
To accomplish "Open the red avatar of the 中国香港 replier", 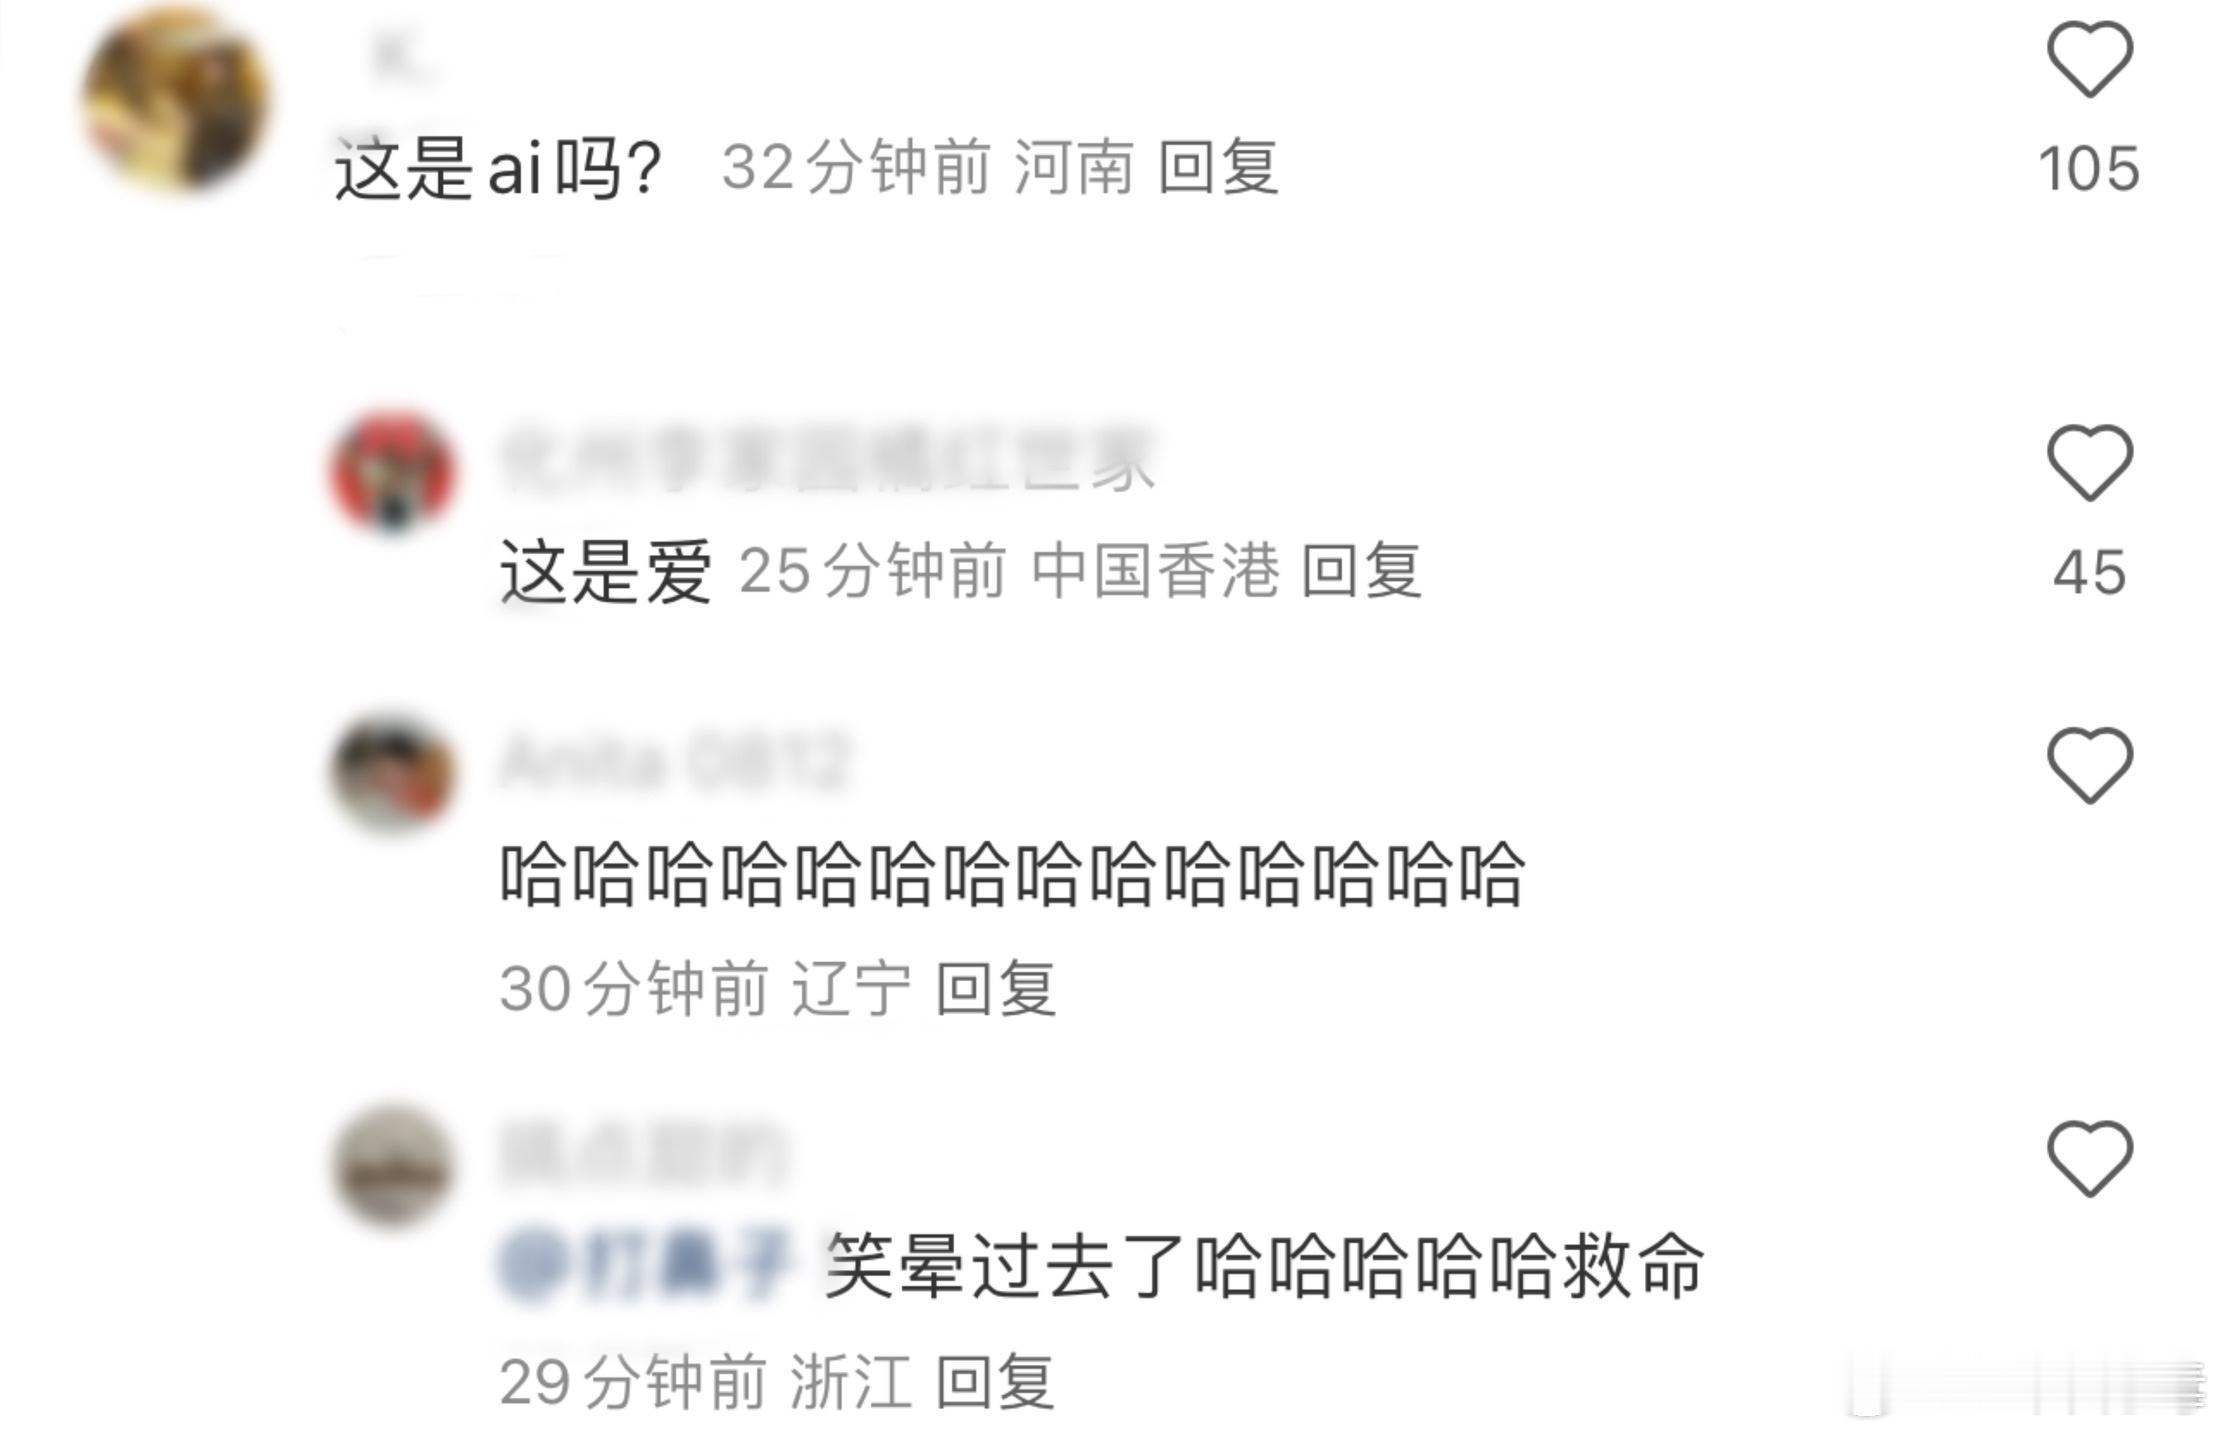I will pos(393,471).
